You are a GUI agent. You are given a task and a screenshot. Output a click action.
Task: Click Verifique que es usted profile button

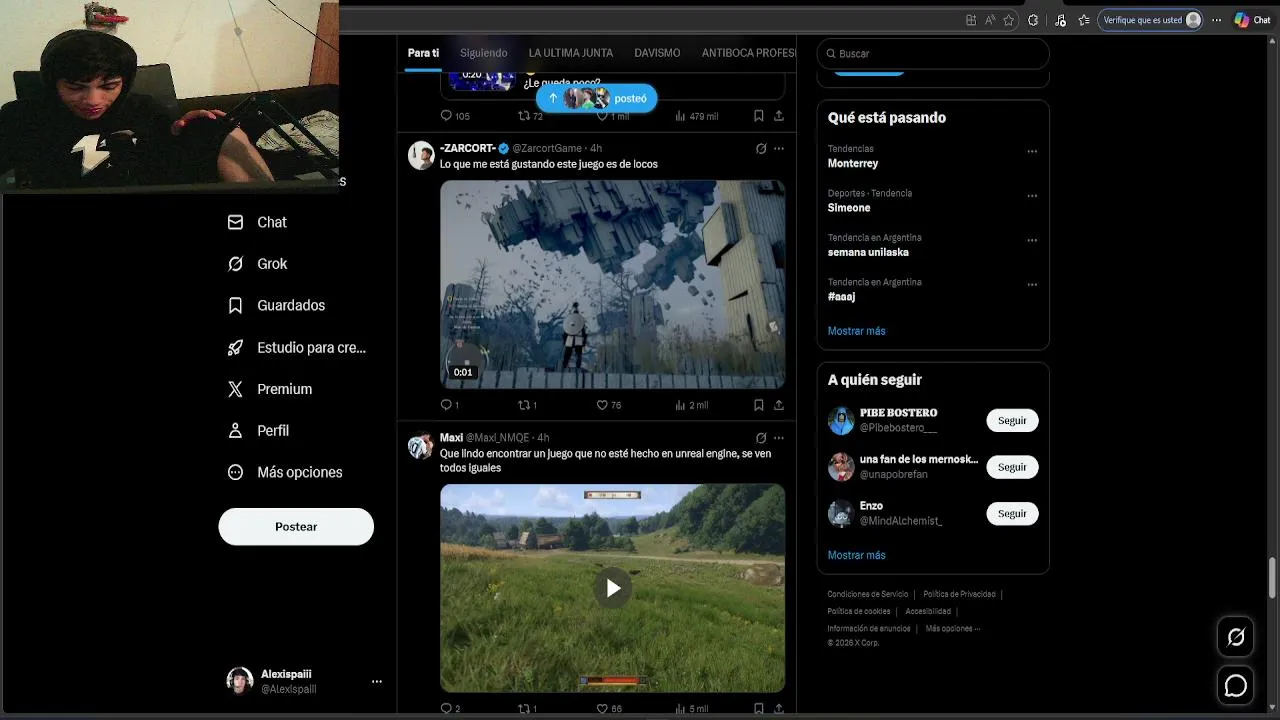[1150, 20]
